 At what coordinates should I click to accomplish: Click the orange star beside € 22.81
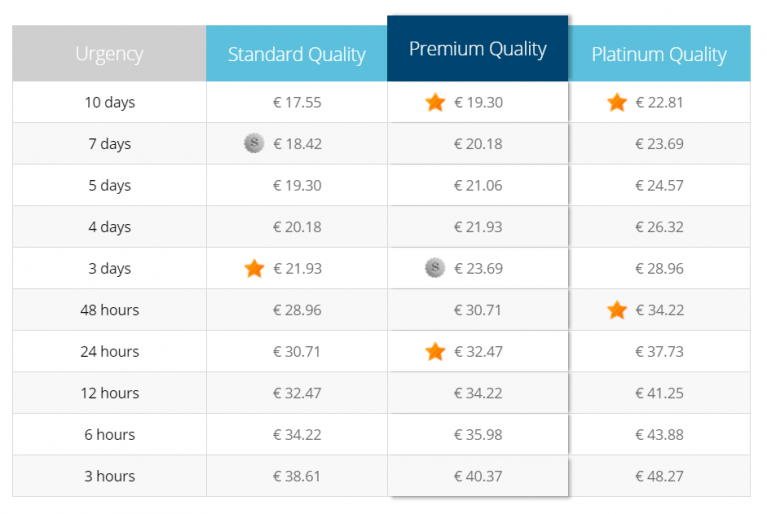pos(617,102)
